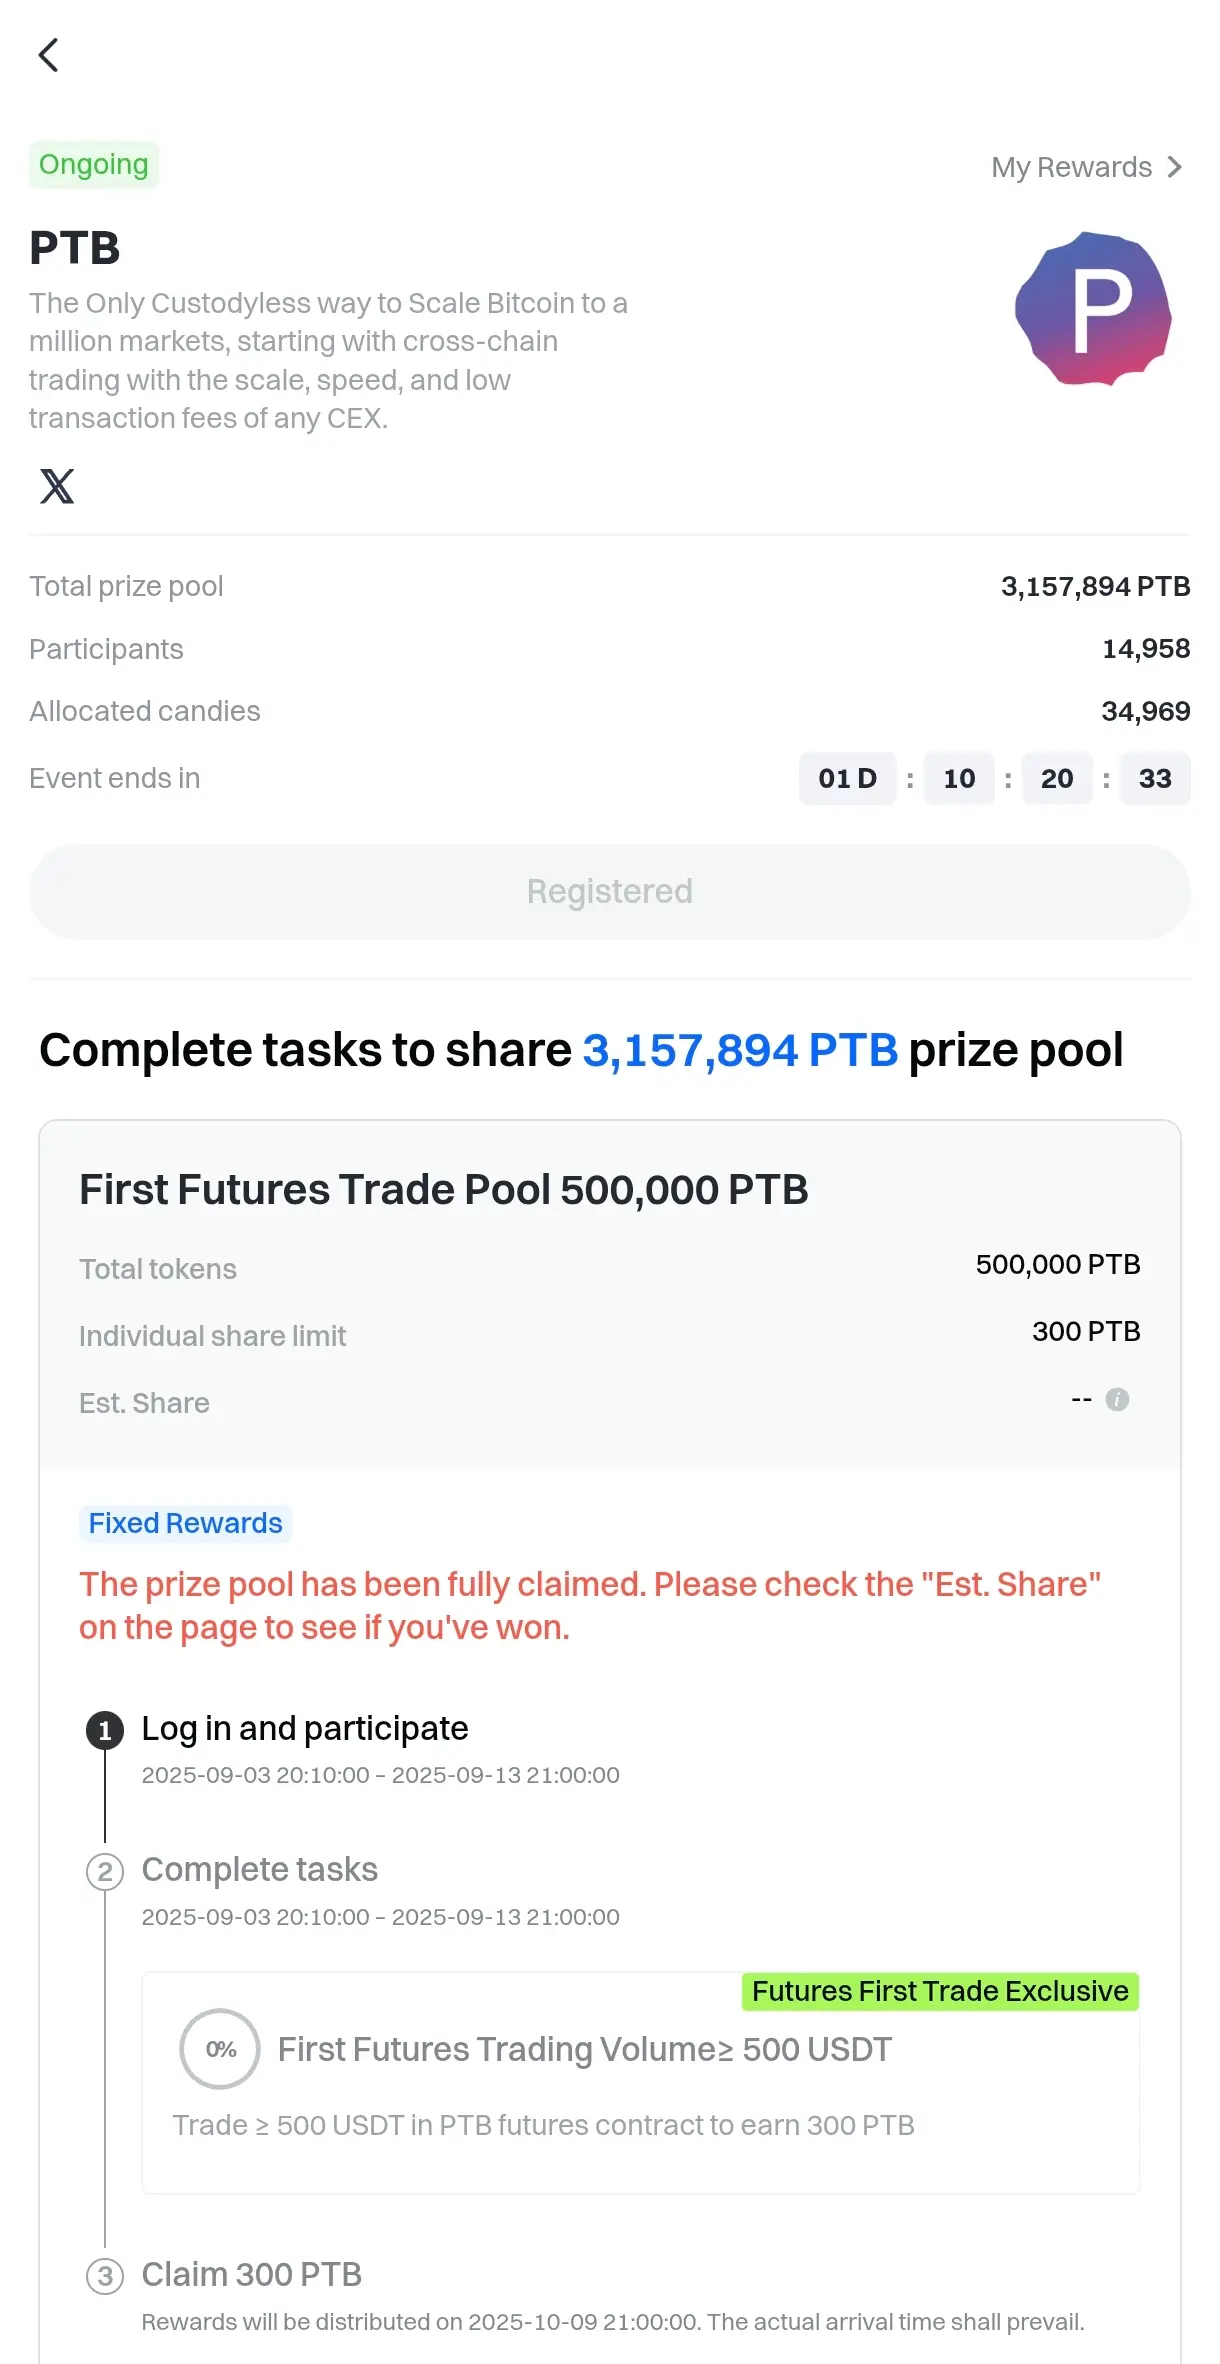Tap the seconds countdown box
This screenshot has height=2364, width=1220.
click(1155, 778)
